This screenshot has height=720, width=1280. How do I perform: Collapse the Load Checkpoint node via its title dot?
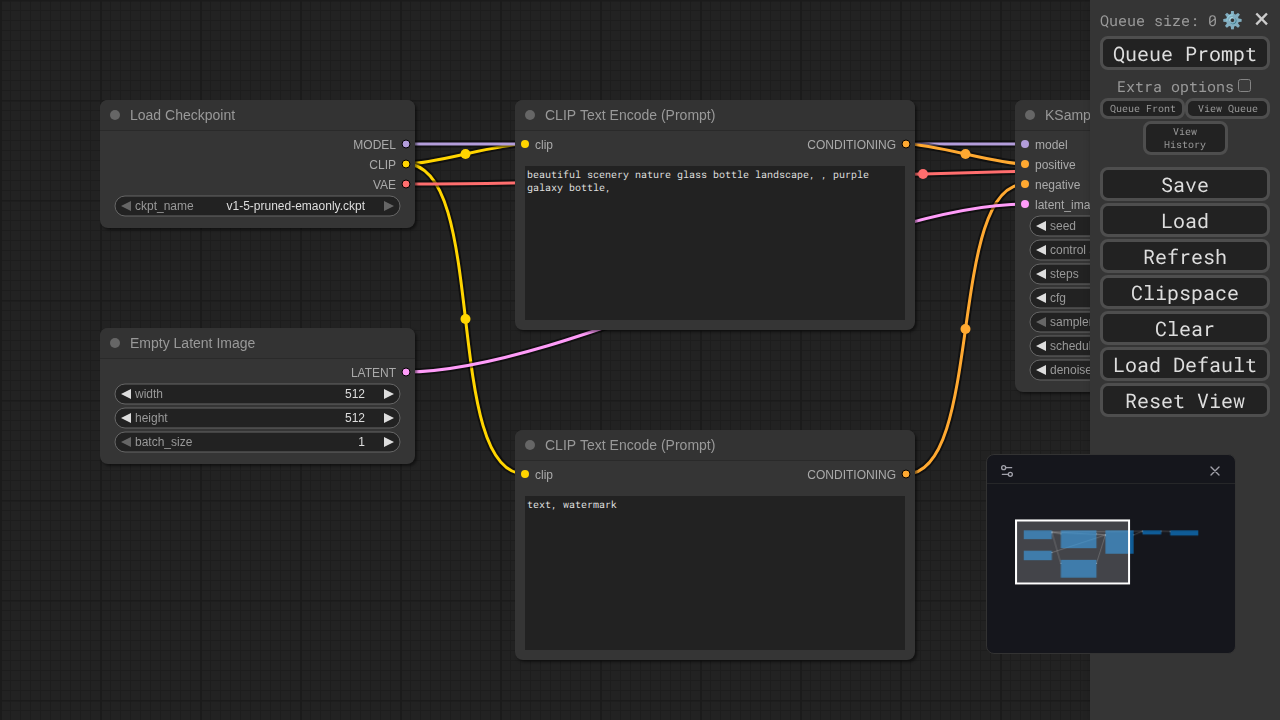pos(115,115)
